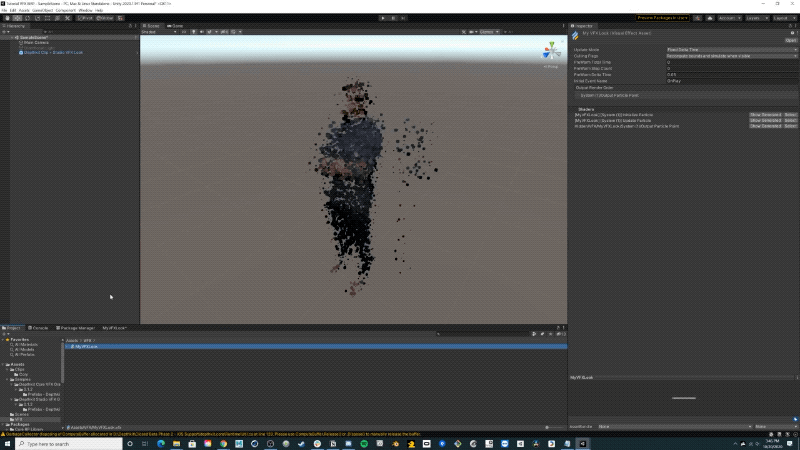The width and height of the screenshot is (800, 450).
Task: Select the Rect tool
Action: 47,18
